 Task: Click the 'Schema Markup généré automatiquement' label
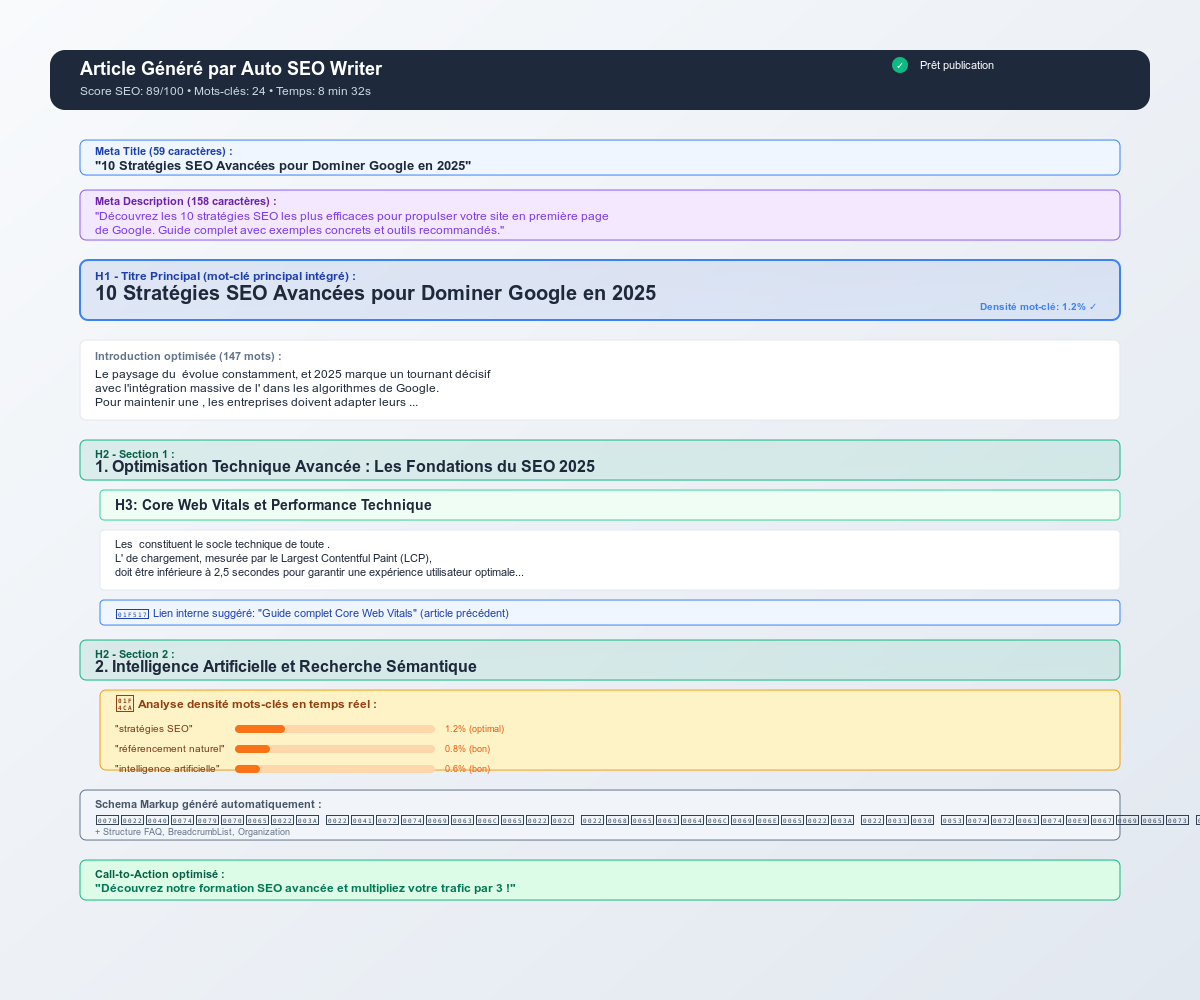(x=208, y=804)
